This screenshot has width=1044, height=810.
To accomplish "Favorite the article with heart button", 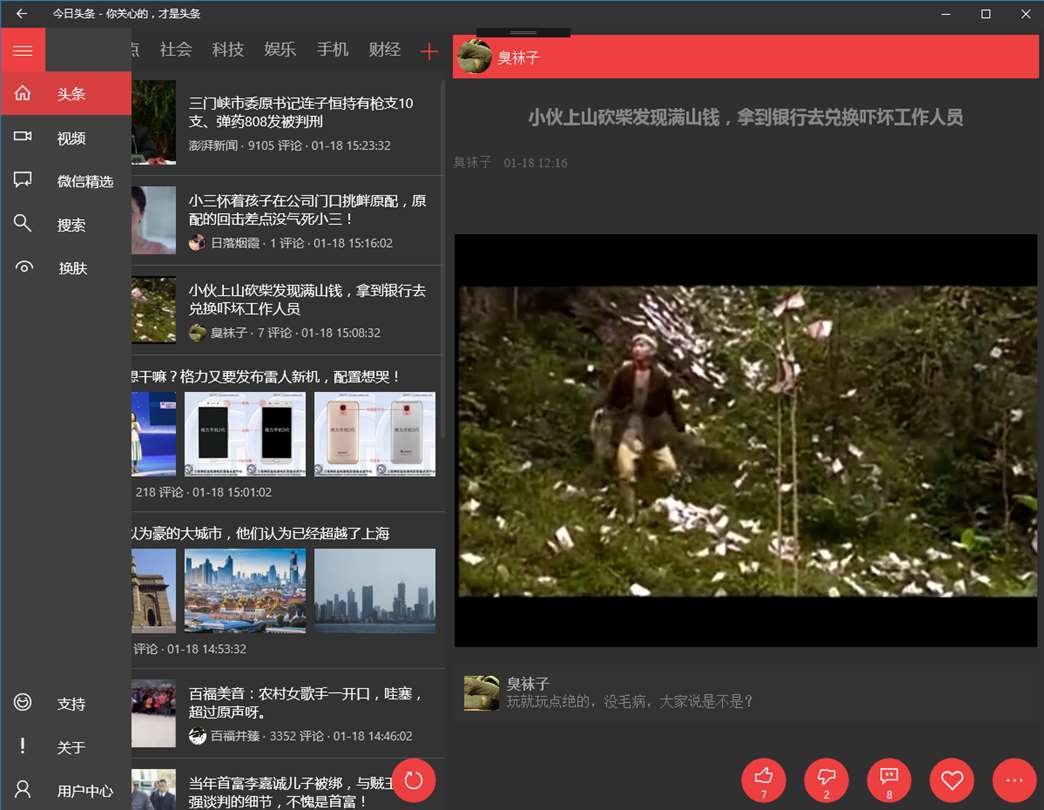I will (x=952, y=780).
